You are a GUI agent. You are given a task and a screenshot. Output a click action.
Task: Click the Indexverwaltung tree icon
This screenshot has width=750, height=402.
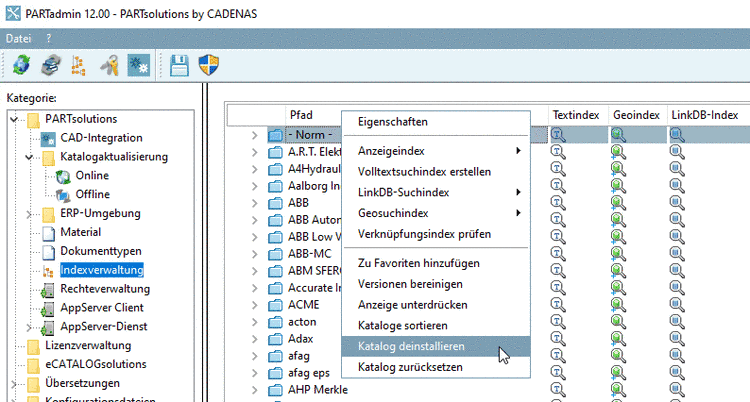48,271
